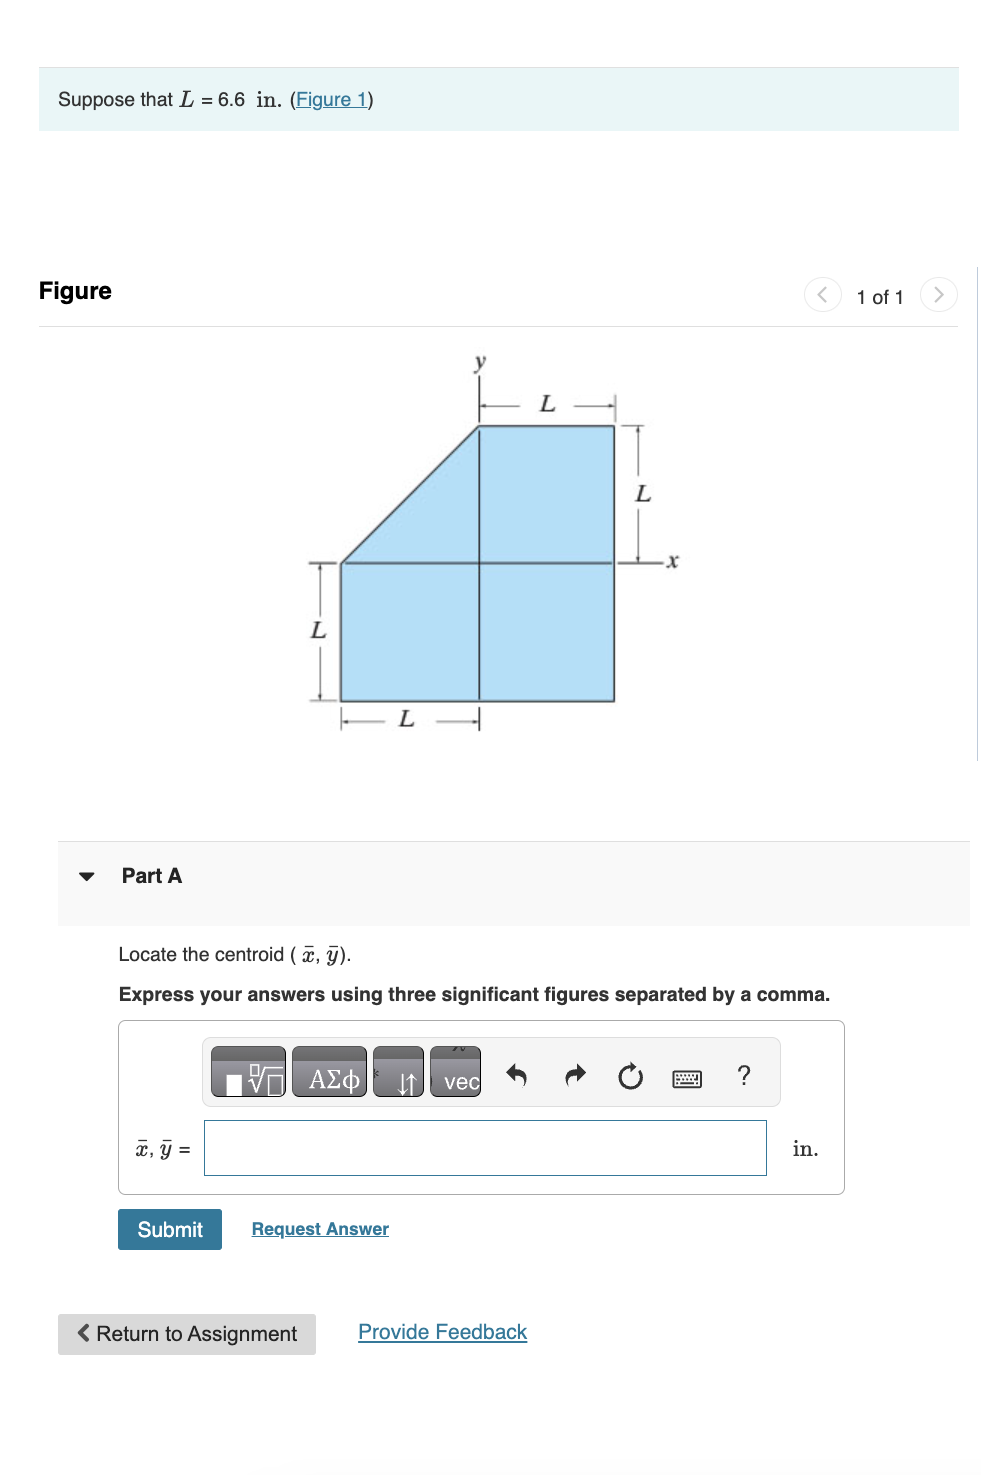Select the Part A heading tab
Screen dimensions: 981x1475
151,876
